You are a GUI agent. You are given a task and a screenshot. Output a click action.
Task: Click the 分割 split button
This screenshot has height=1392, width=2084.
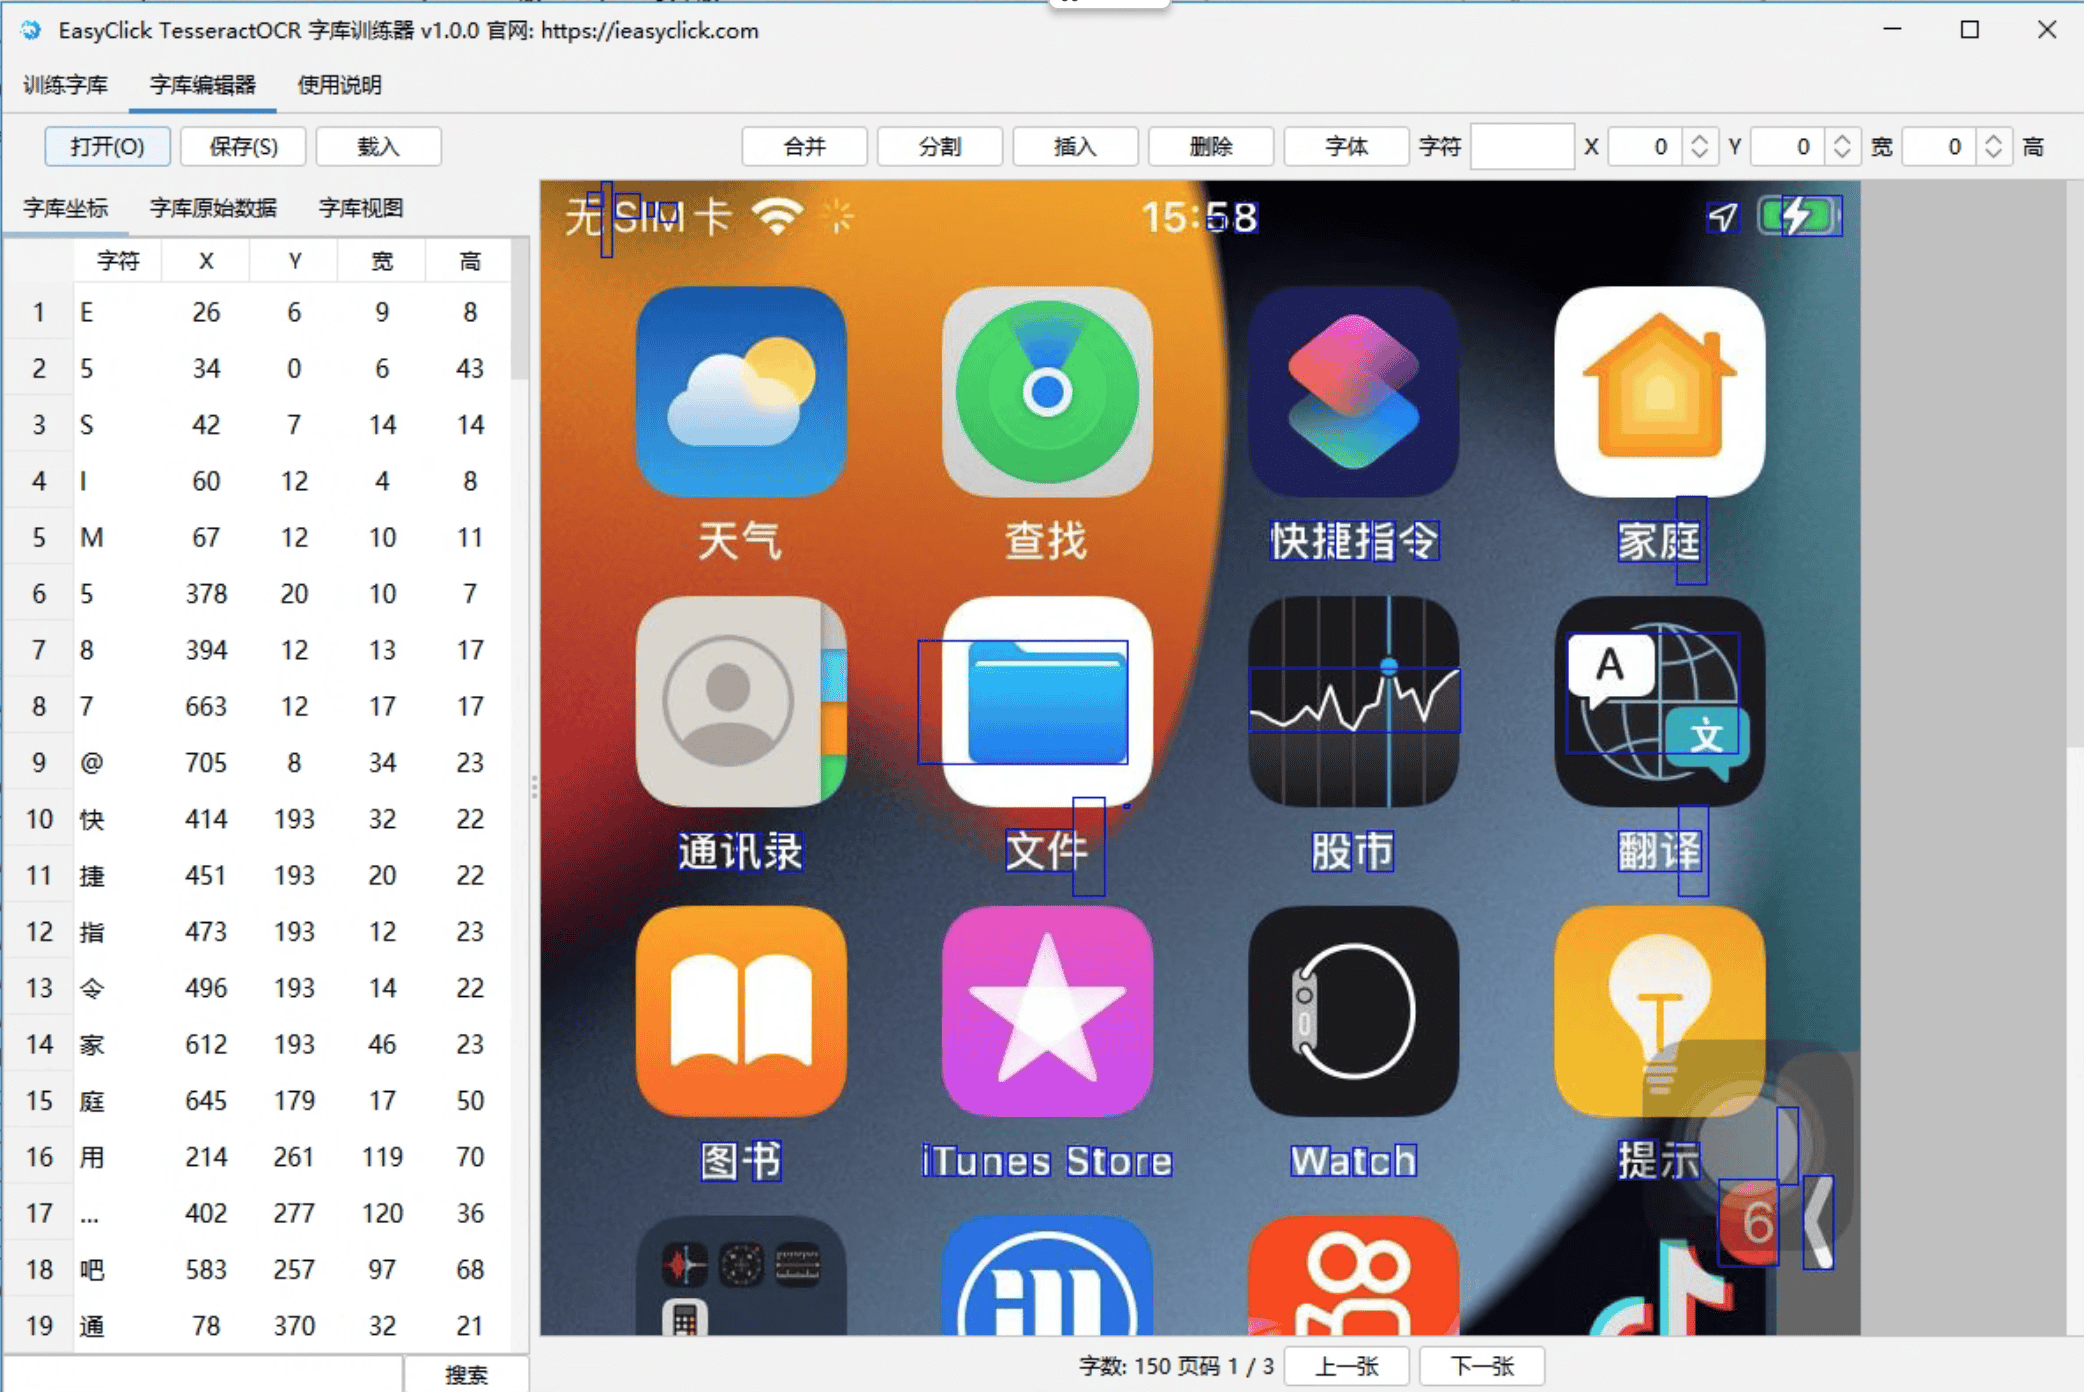click(940, 147)
